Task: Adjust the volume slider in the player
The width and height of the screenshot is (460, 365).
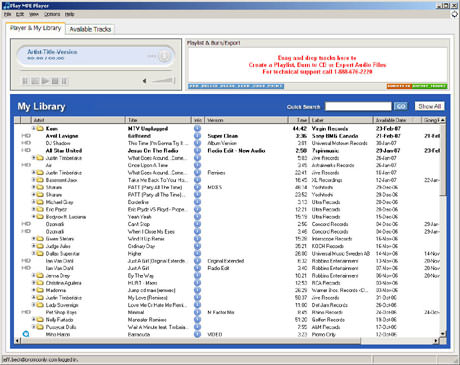Action: pyautogui.click(x=163, y=80)
